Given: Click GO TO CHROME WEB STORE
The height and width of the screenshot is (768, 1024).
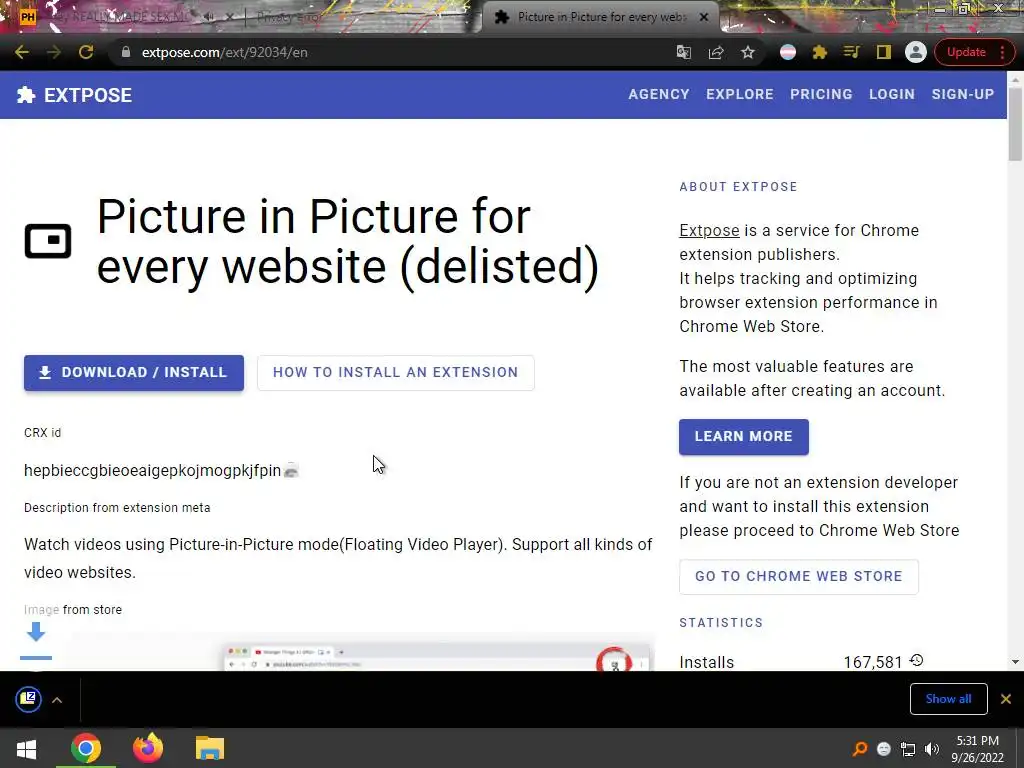Looking at the screenshot, I should click(799, 577).
